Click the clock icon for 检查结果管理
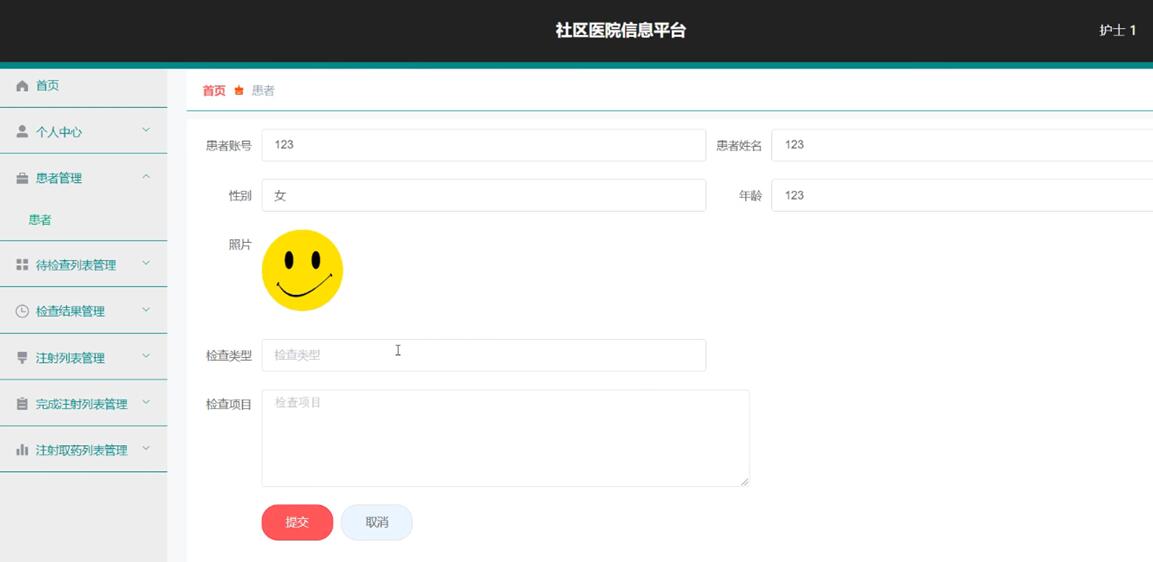The height and width of the screenshot is (562, 1153). pos(22,311)
